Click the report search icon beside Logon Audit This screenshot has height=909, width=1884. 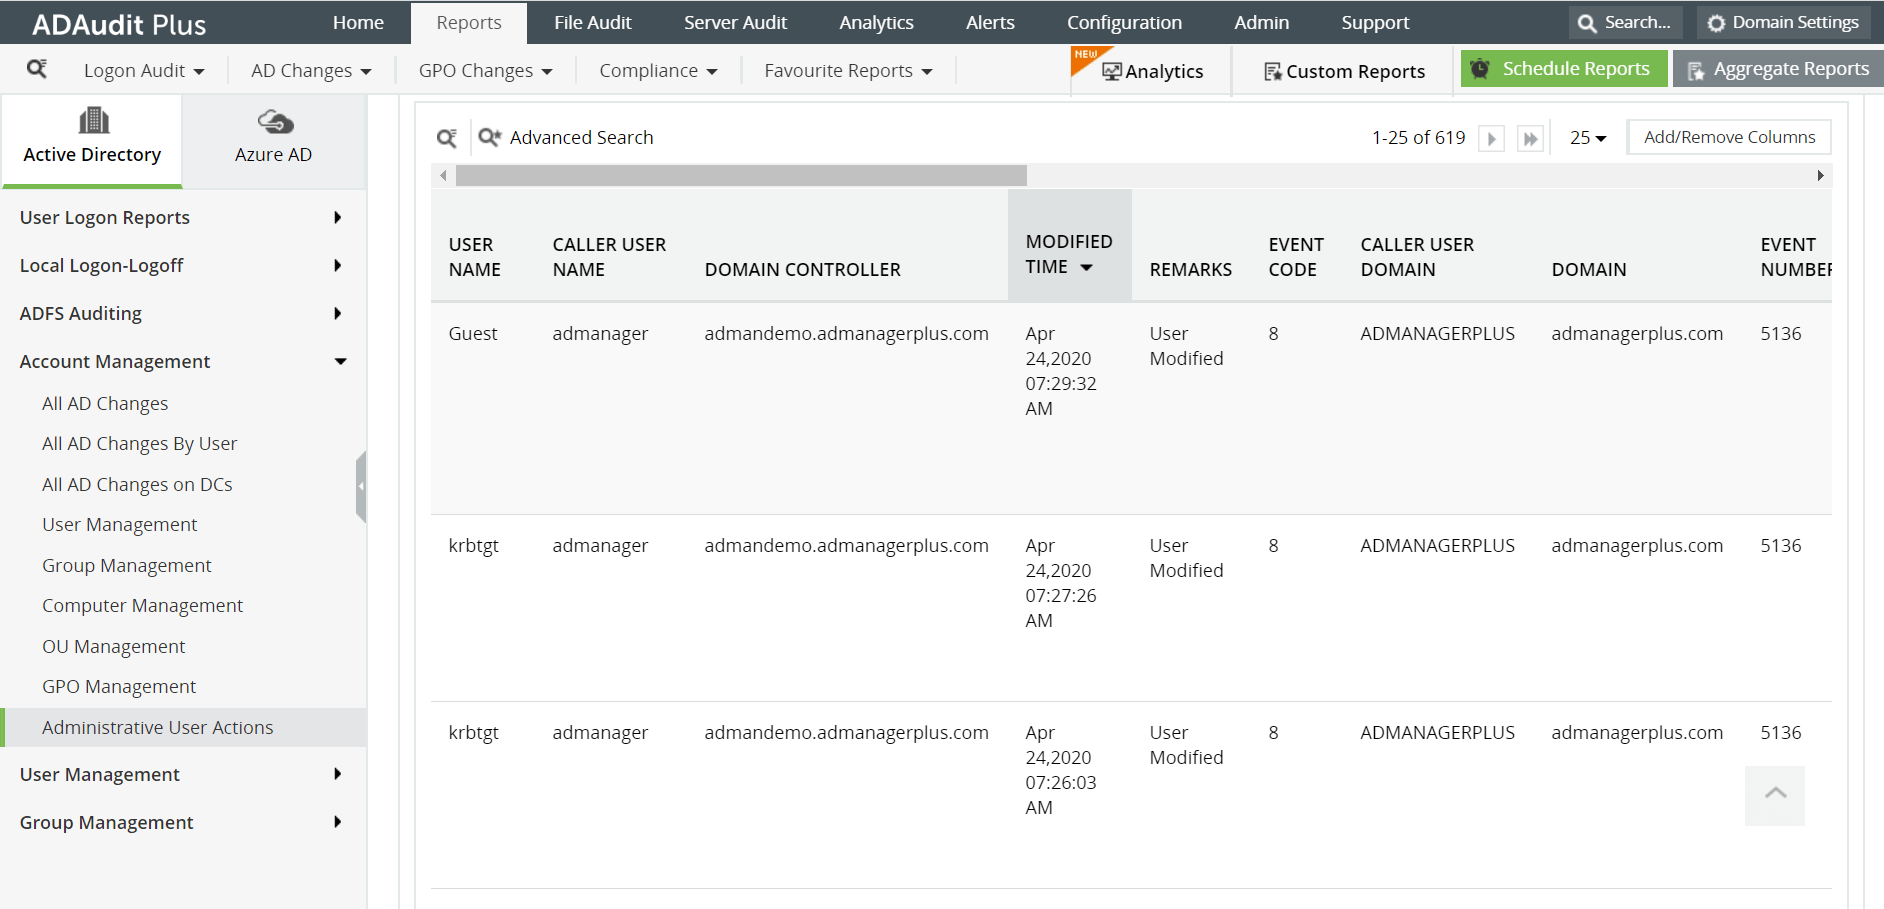click(x=37, y=69)
